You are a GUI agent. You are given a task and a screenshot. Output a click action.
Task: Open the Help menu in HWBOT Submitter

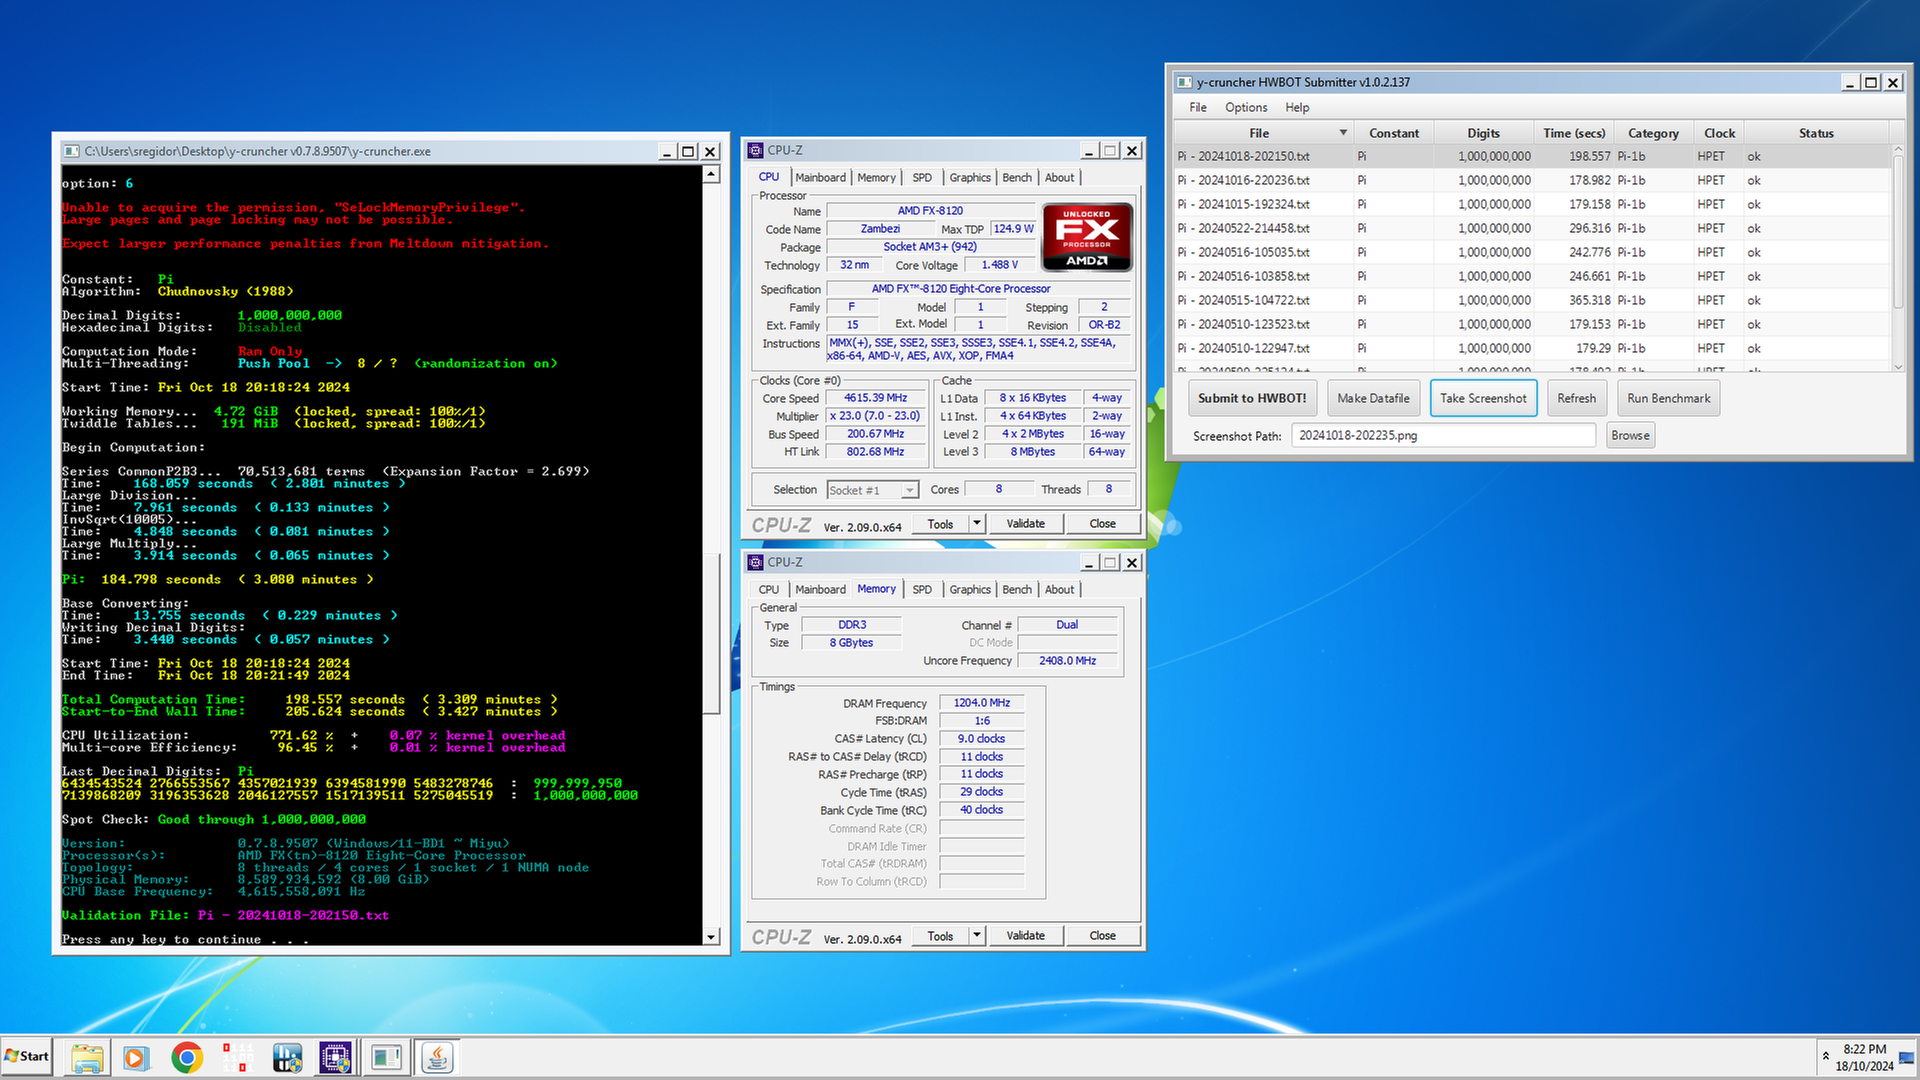[x=1297, y=107]
